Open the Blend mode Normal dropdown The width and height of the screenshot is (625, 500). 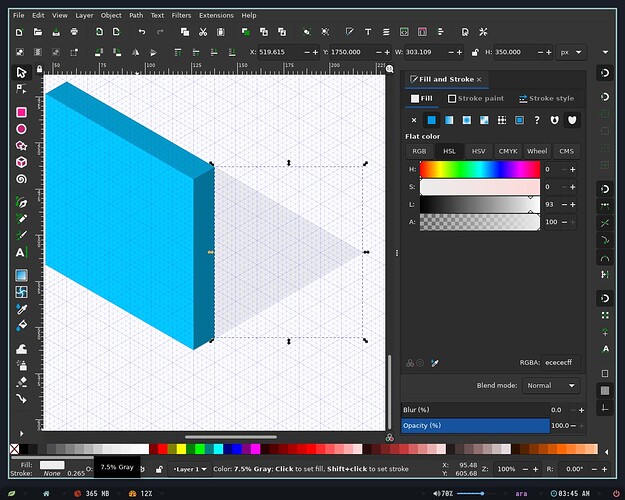coord(551,386)
